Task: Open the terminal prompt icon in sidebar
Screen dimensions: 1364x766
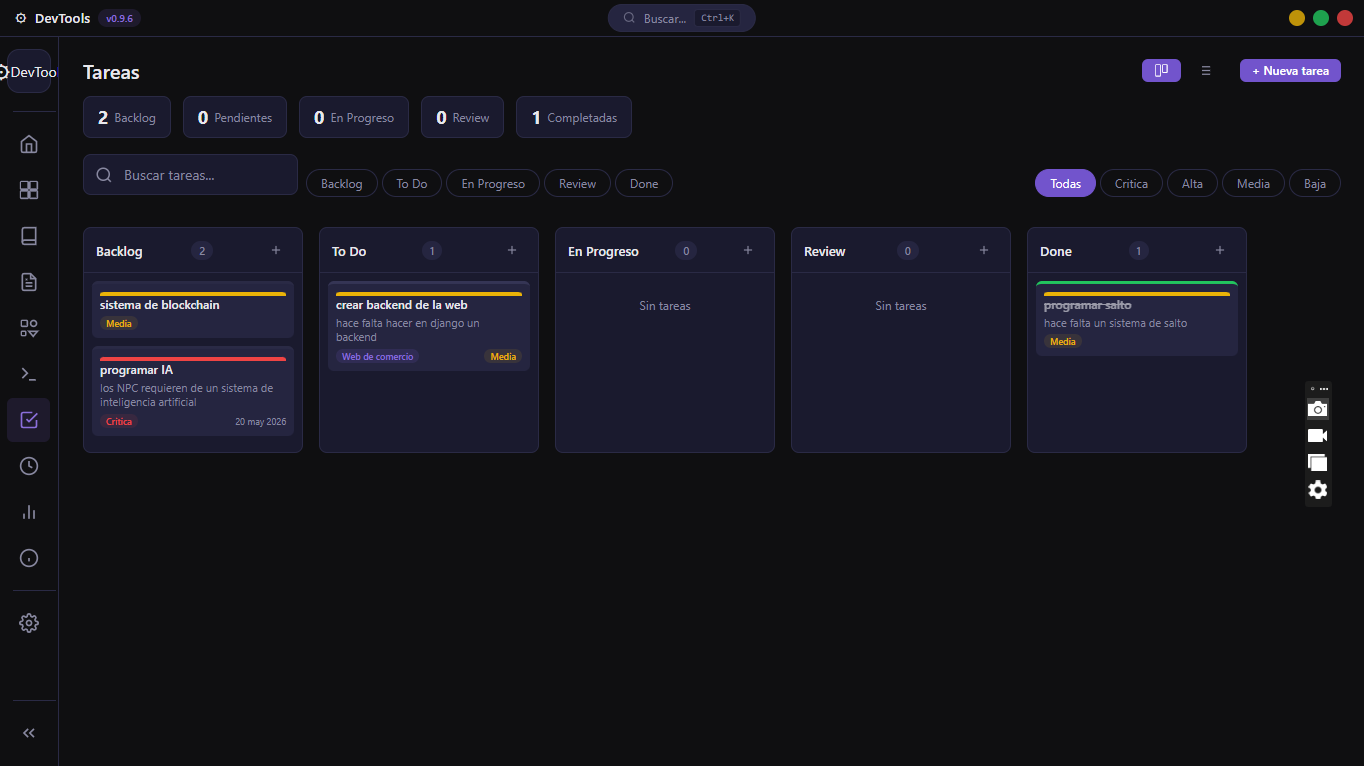Action: tap(29, 374)
